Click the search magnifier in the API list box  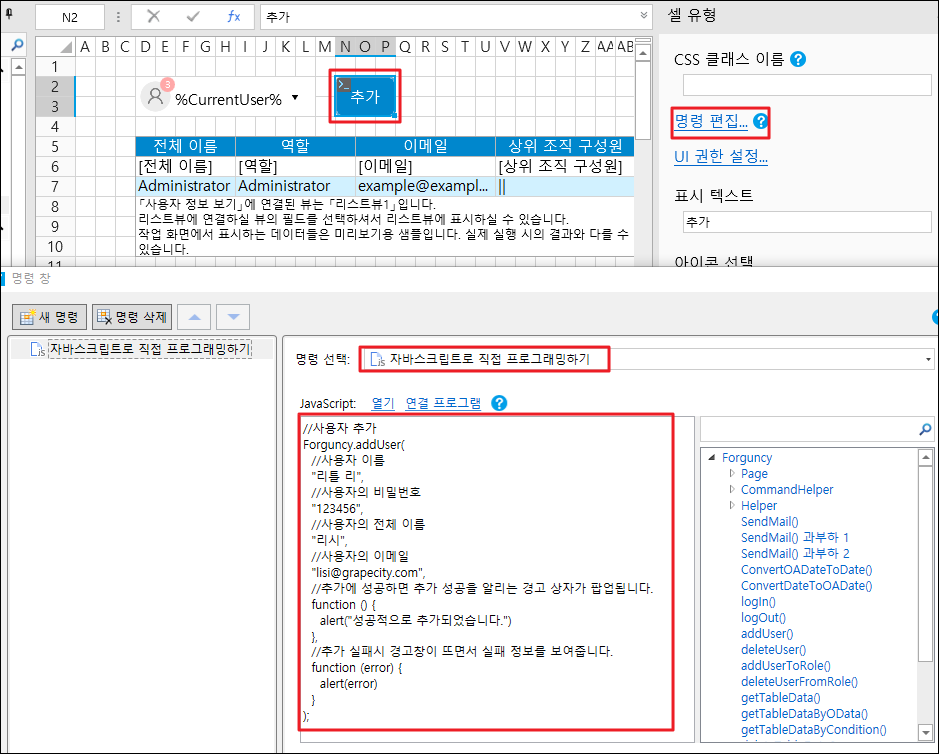[924, 429]
